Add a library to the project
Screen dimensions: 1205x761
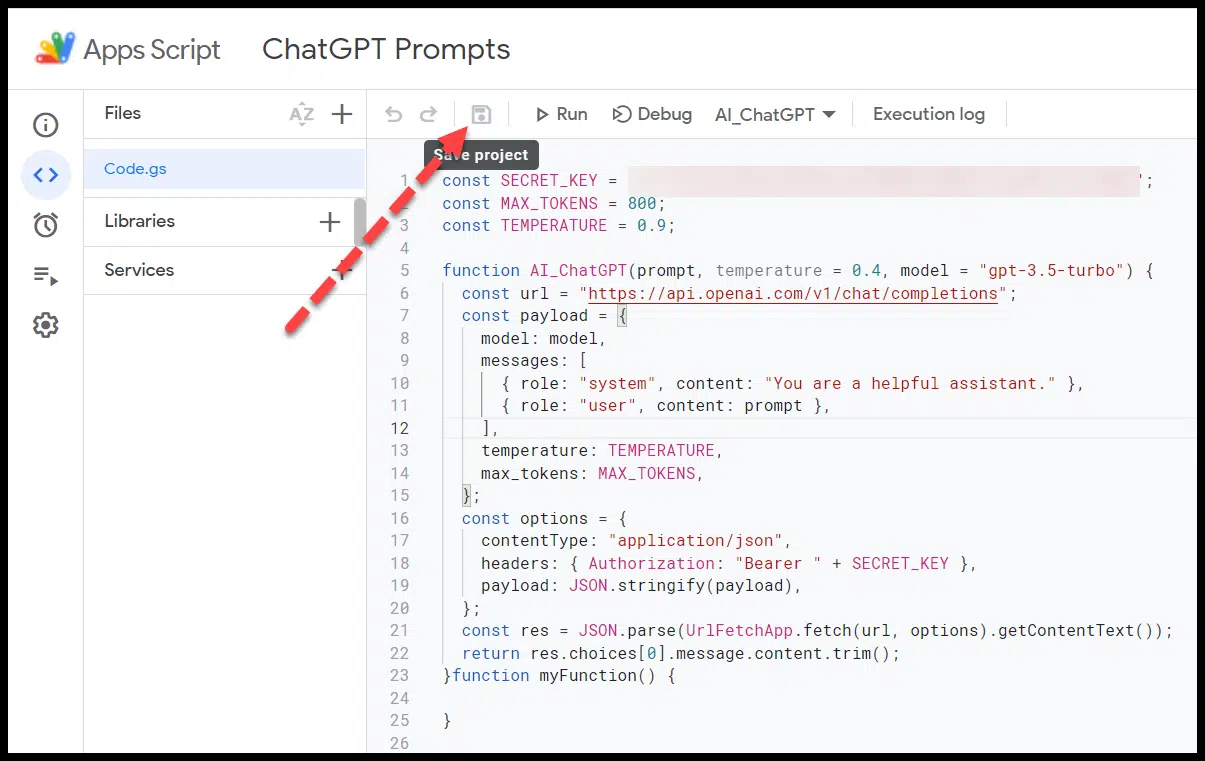pyautogui.click(x=330, y=221)
